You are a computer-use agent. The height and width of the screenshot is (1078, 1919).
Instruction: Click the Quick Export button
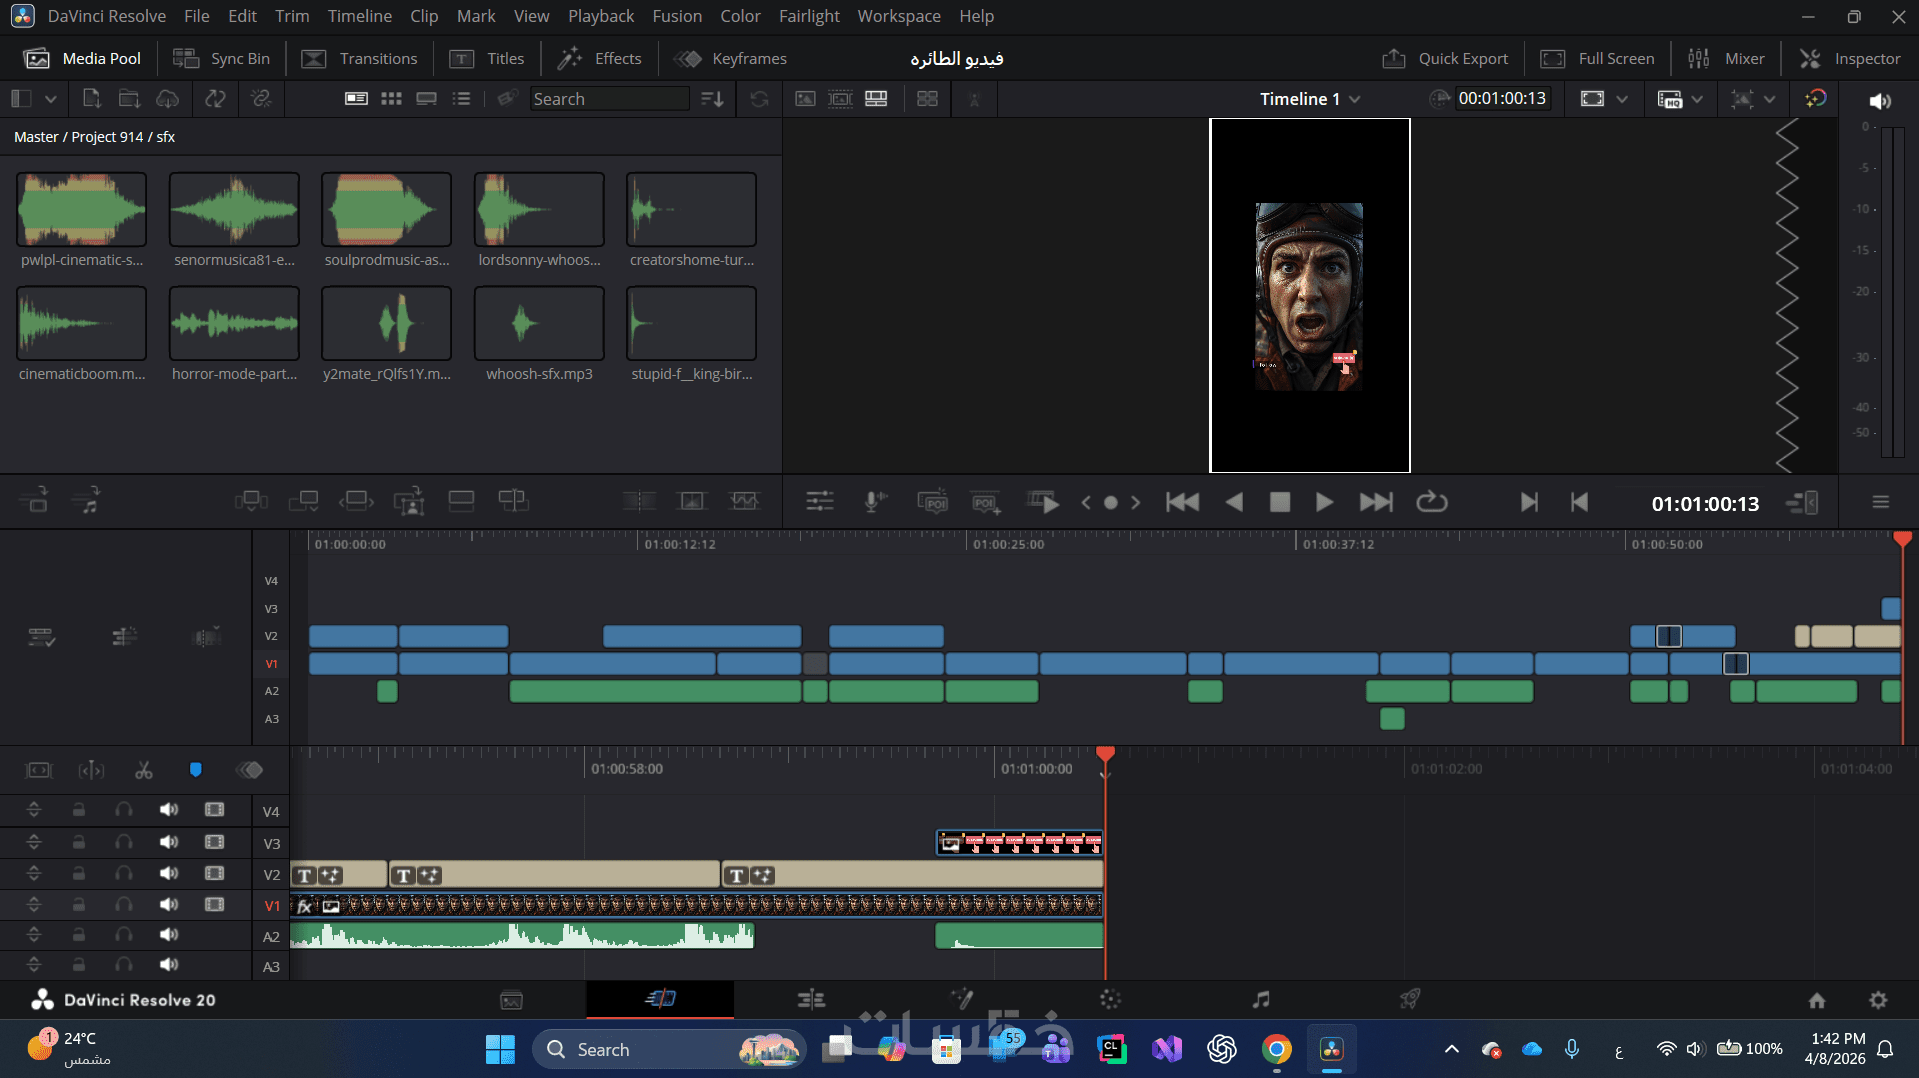point(1445,59)
